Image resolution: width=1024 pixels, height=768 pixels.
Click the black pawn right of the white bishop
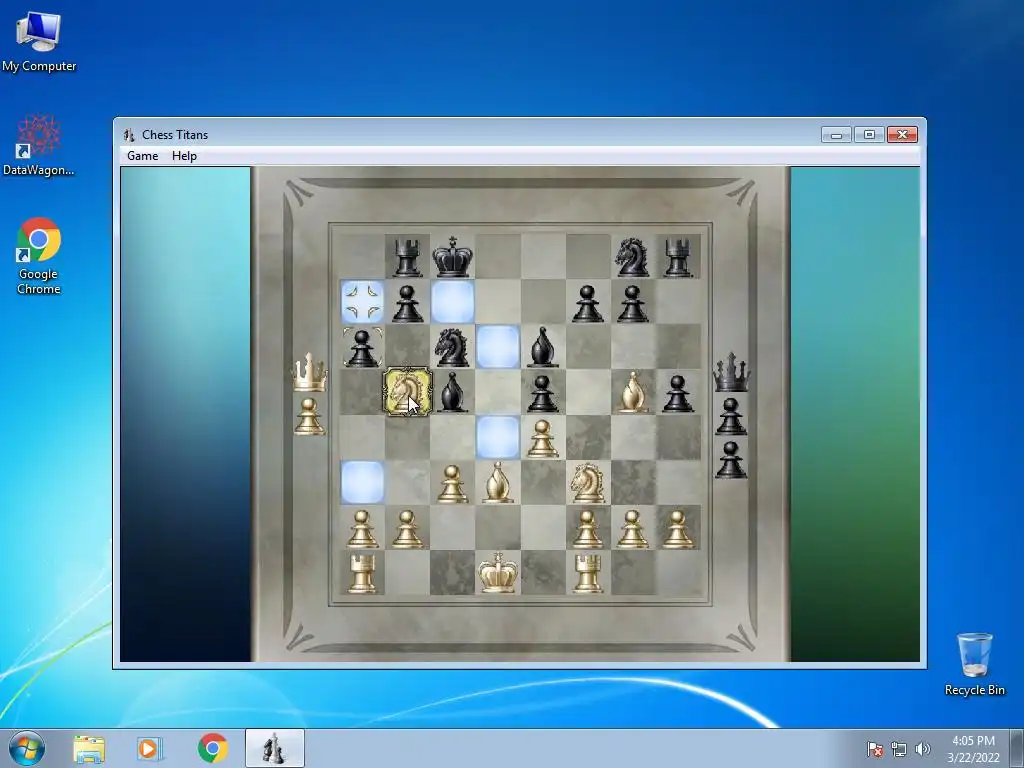pyautogui.click(x=678, y=393)
